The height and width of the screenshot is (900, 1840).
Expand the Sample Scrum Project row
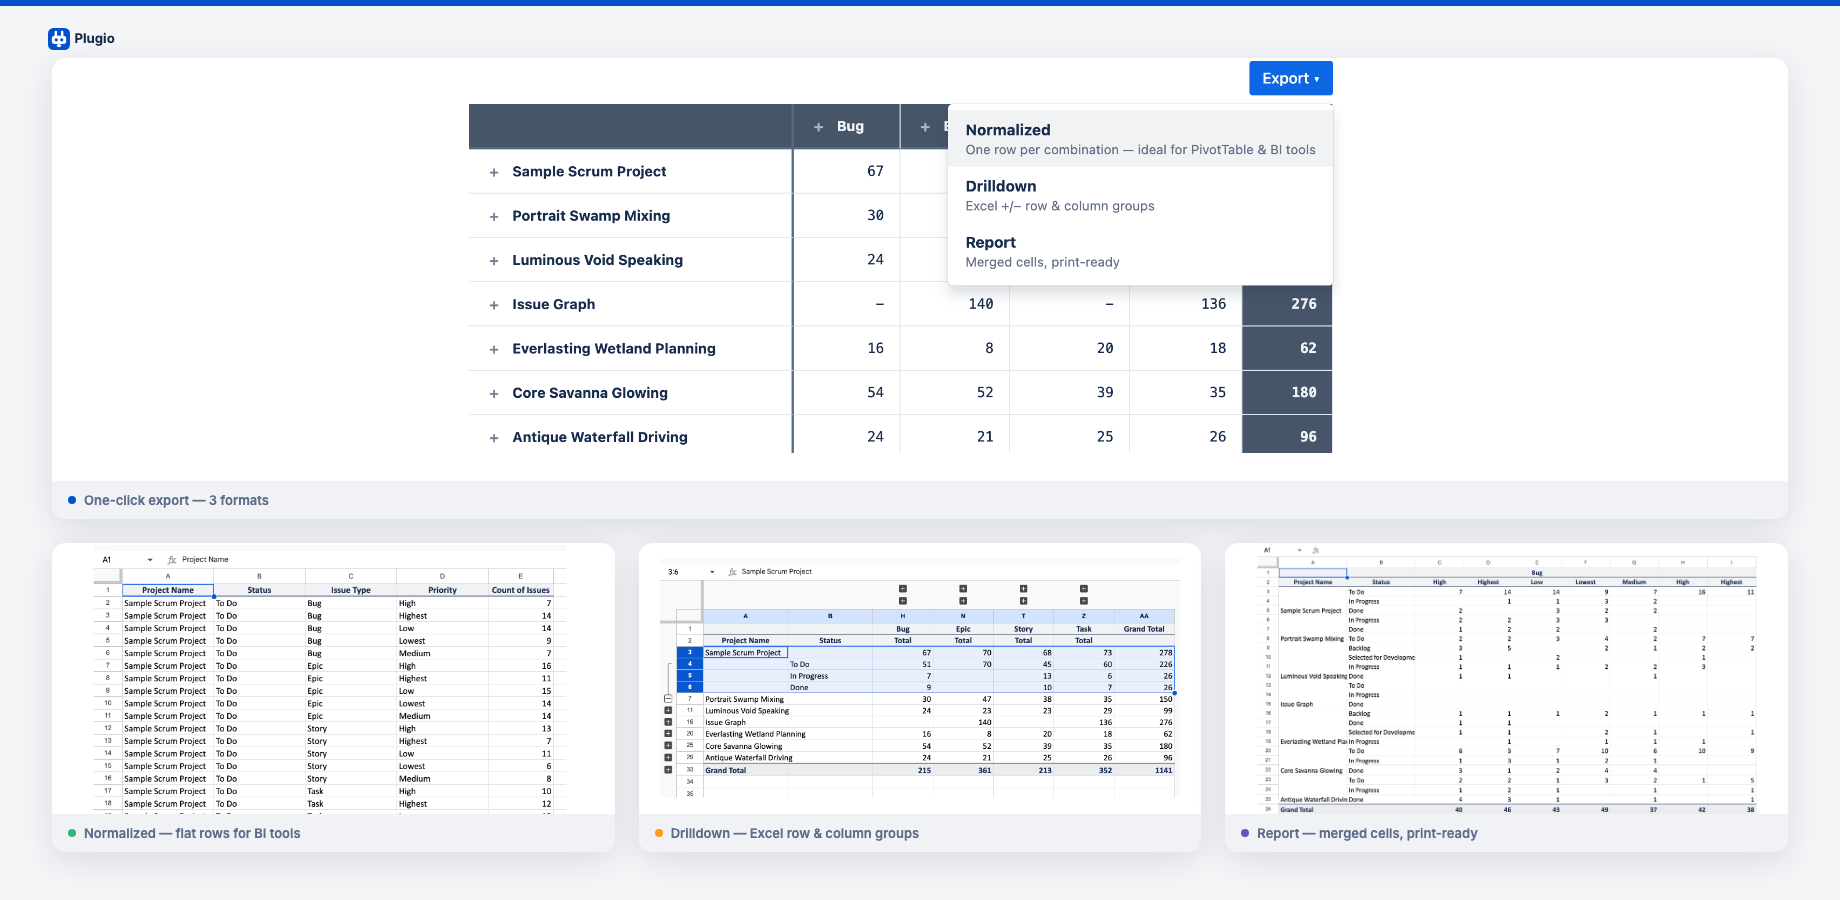point(494,172)
